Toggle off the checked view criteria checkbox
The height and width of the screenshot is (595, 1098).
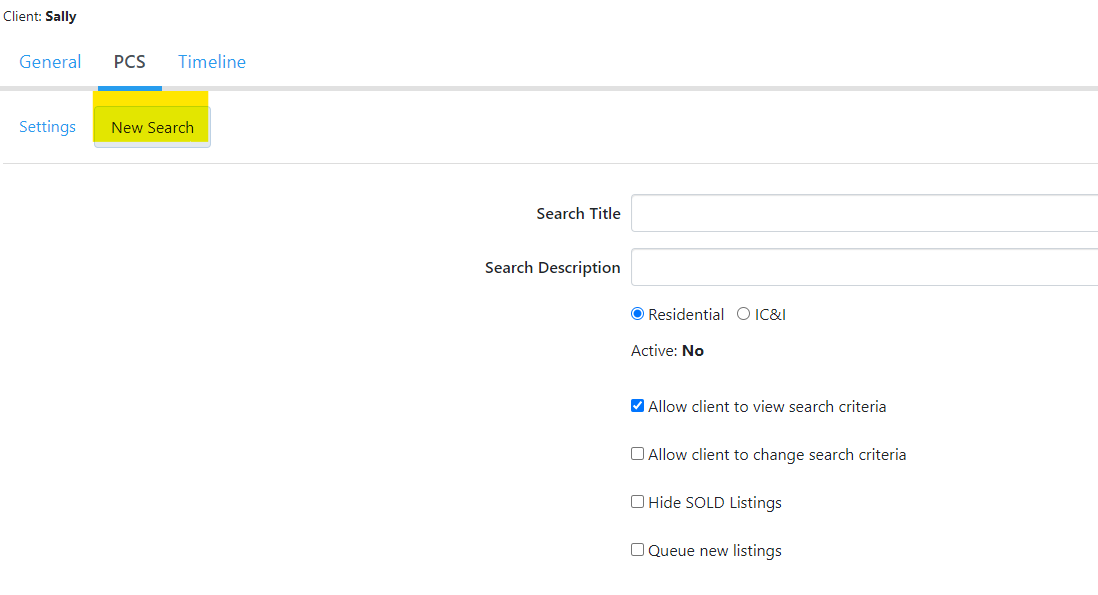[x=637, y=405]
